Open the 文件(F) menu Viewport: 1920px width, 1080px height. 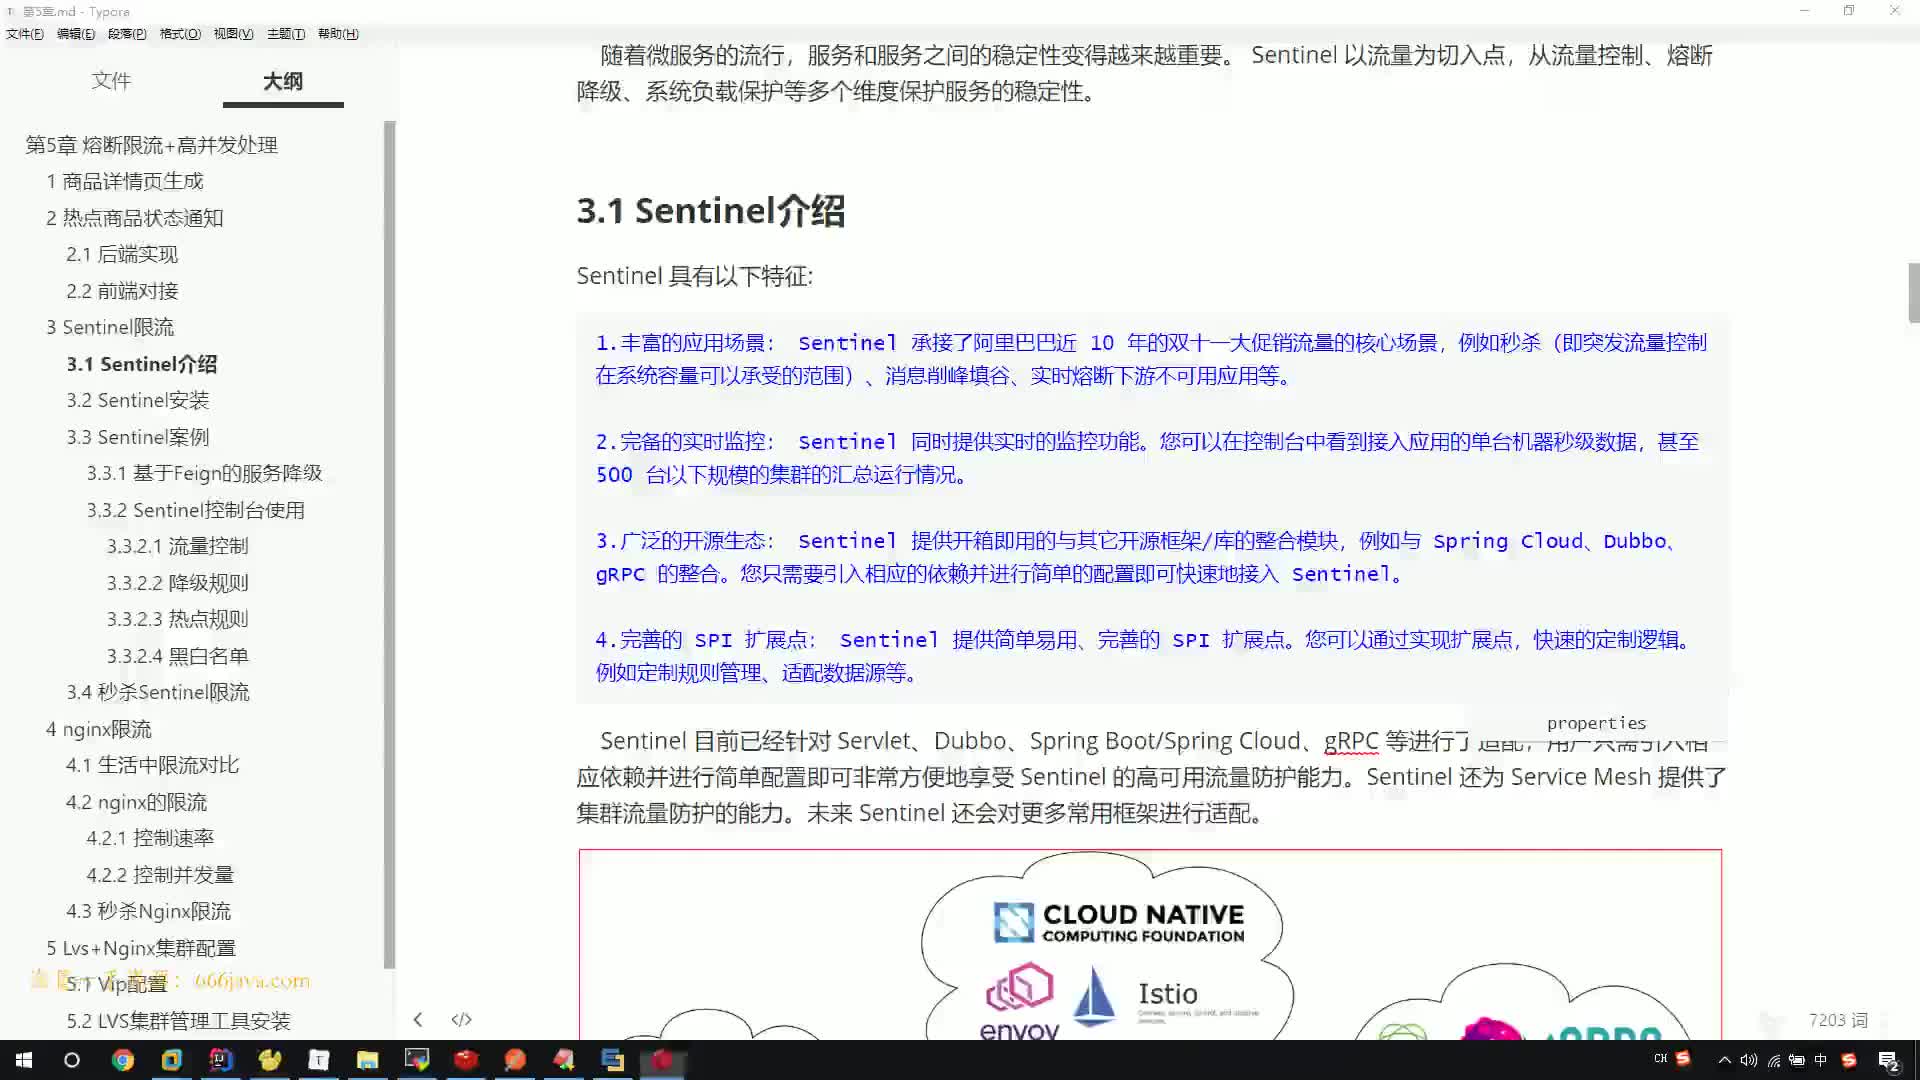tap(24, 34)
